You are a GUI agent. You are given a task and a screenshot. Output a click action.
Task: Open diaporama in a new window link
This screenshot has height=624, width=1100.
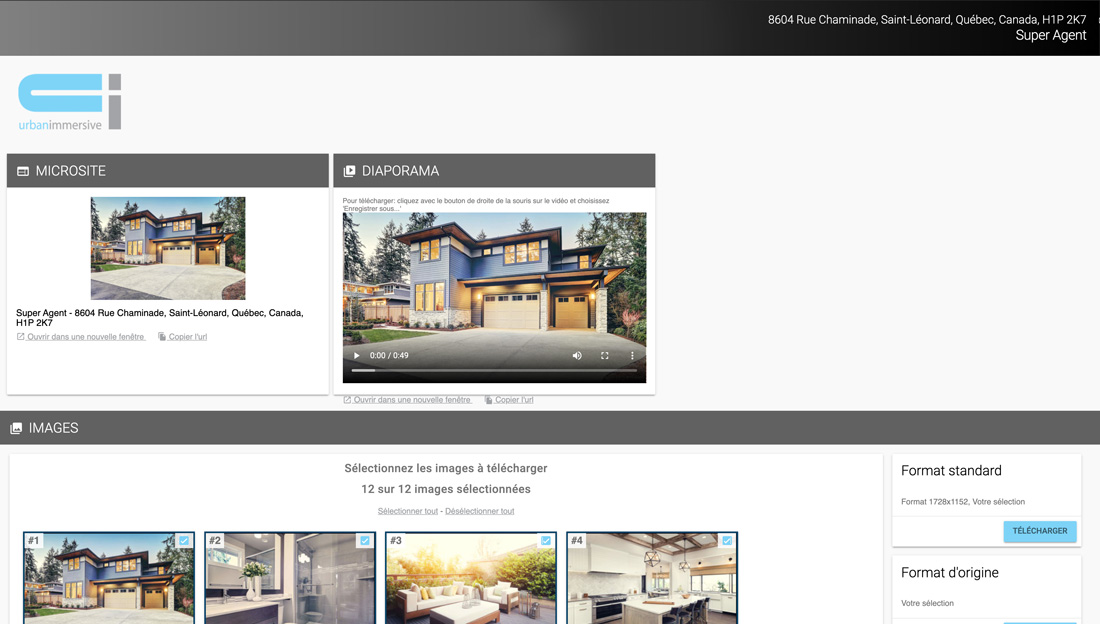click(408, 400)
